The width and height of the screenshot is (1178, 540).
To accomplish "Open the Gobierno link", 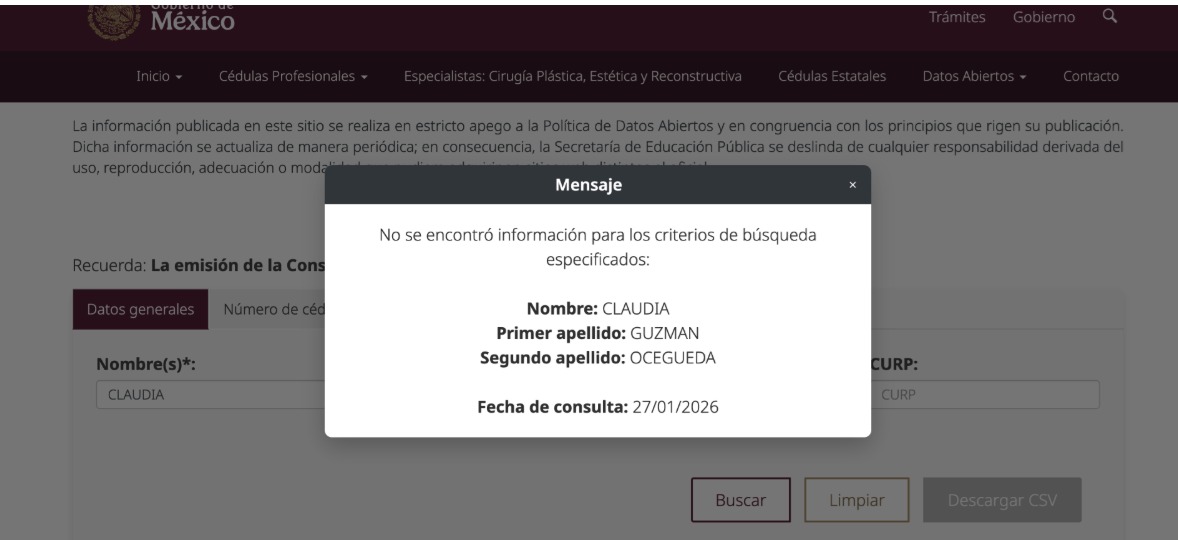I will click(1044, 17).
